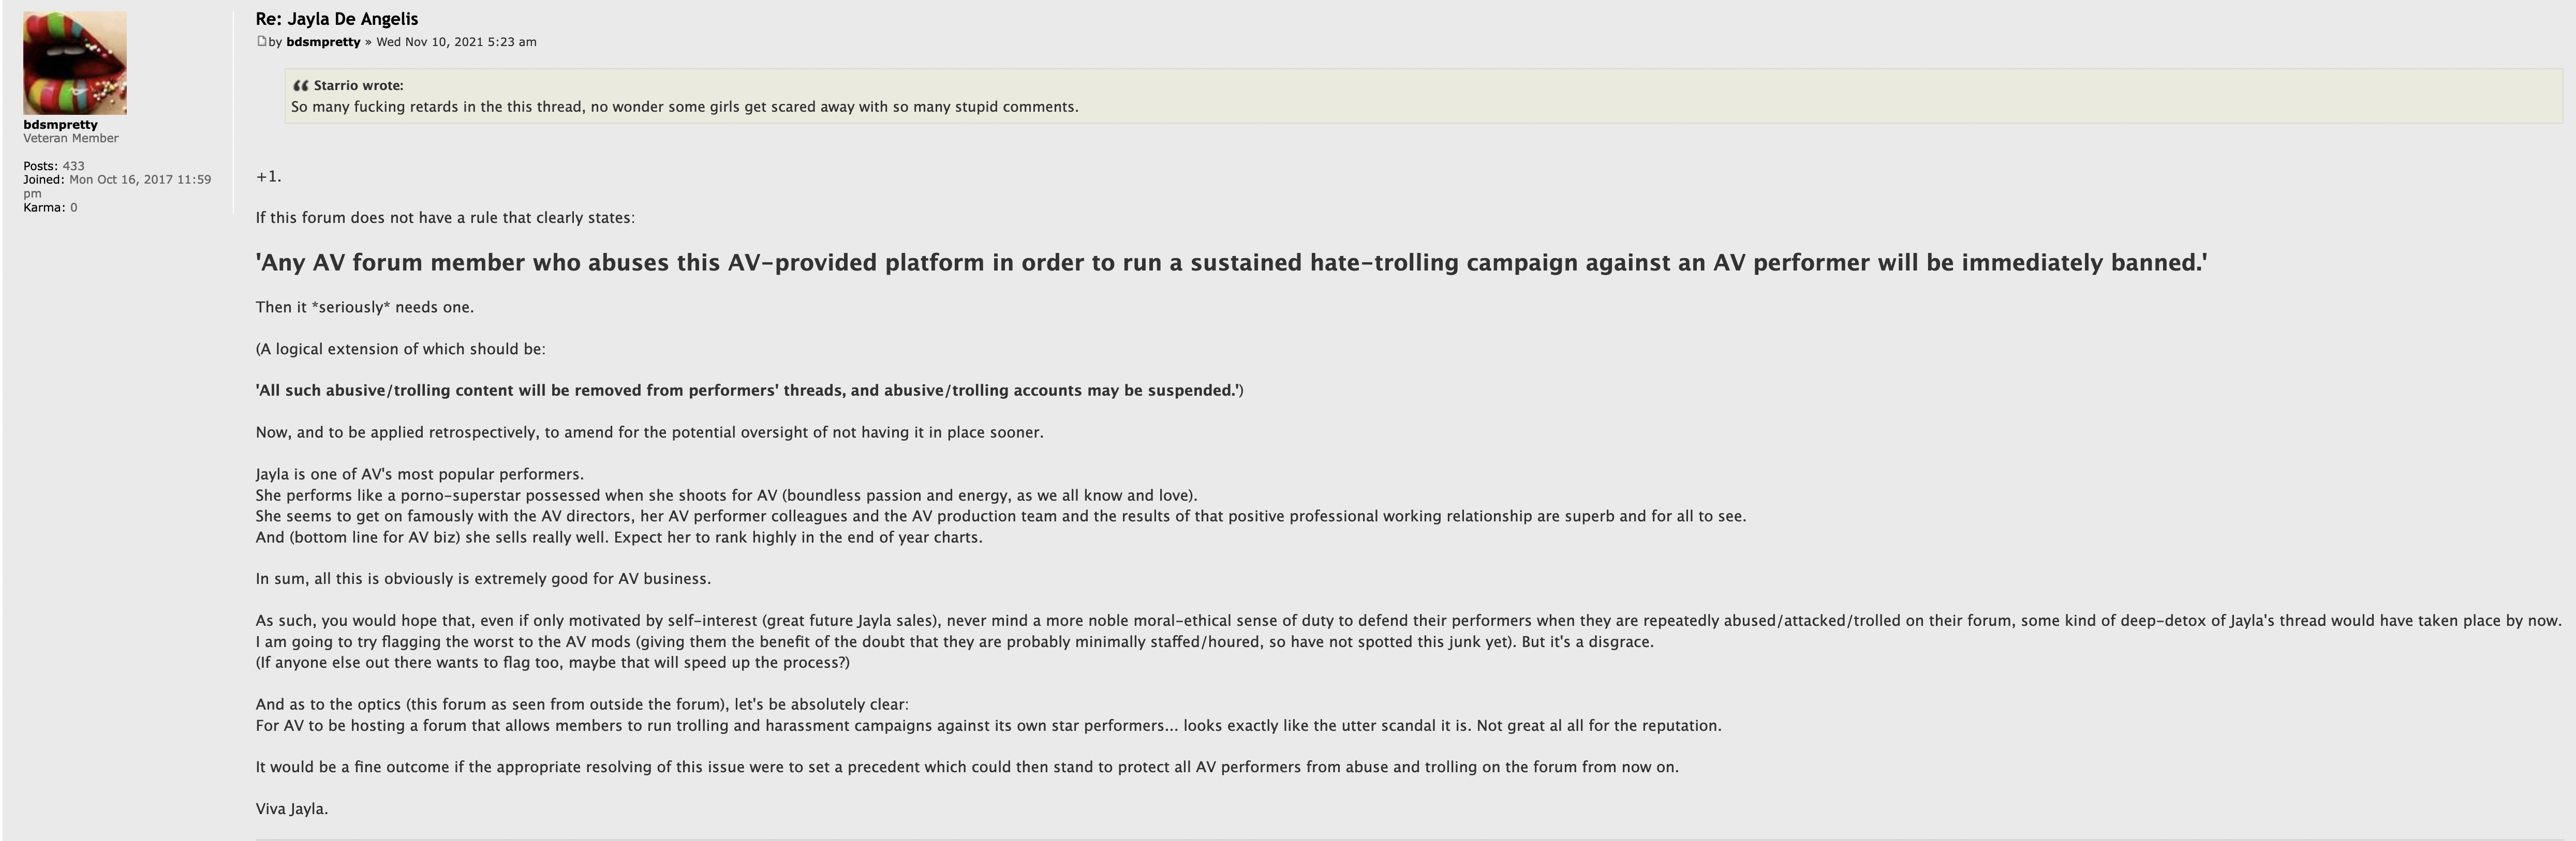
Task: Click the "Joined: Mon Oct 16, 2017" date
Action: point(117,180)
